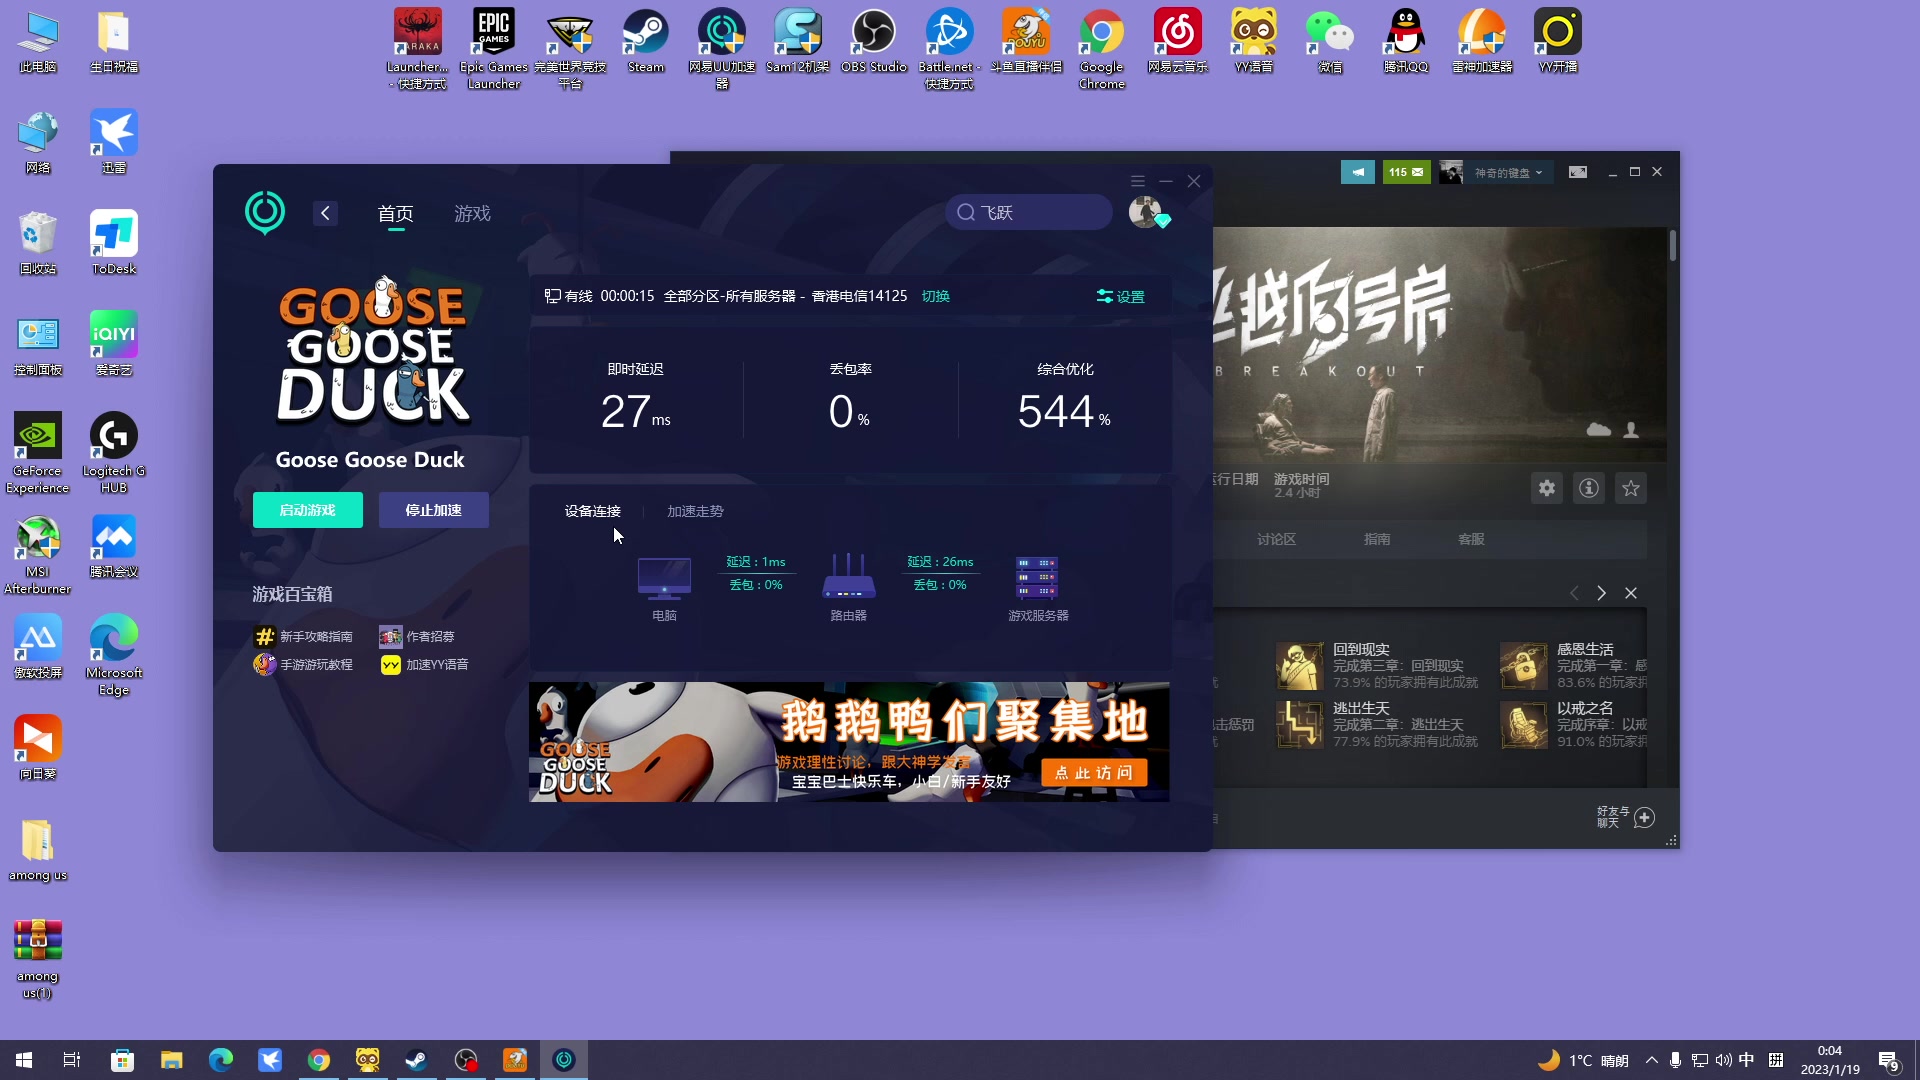Screen dimensions: 1920x1080
Task: Click the 路由器 router device icon
Action: click(x=848, y=577)
